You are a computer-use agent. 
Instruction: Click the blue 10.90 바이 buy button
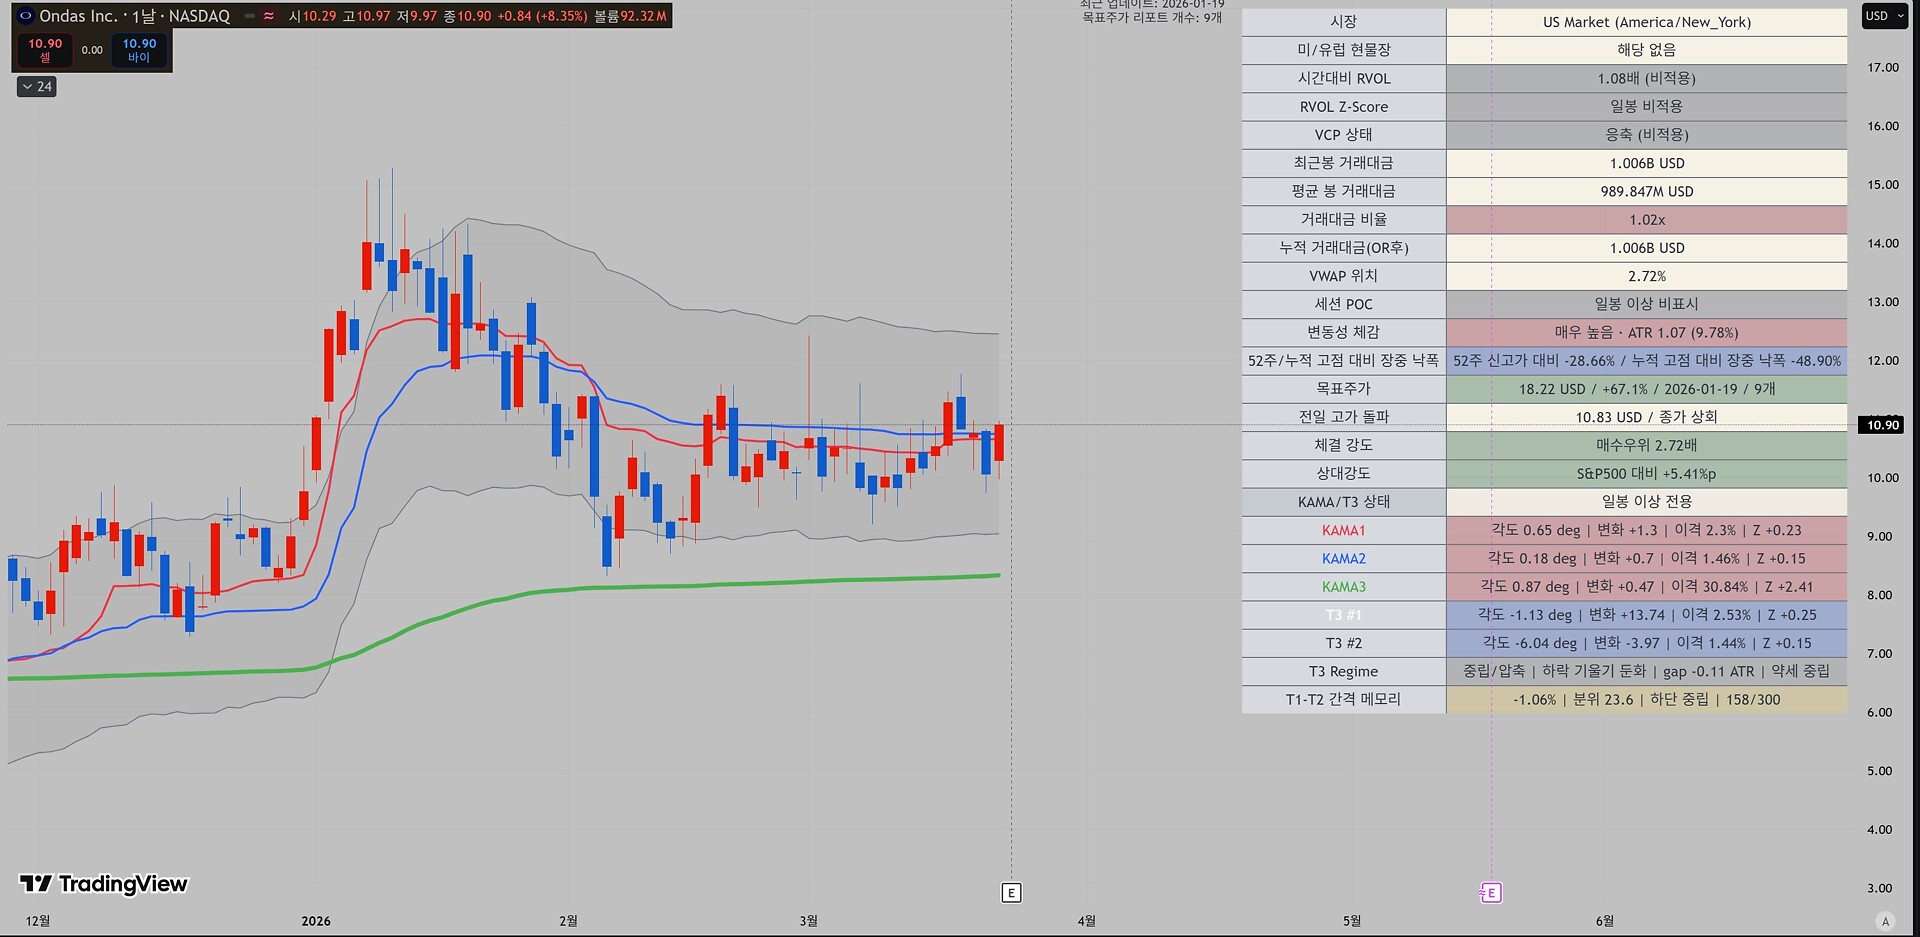point(139,50)
